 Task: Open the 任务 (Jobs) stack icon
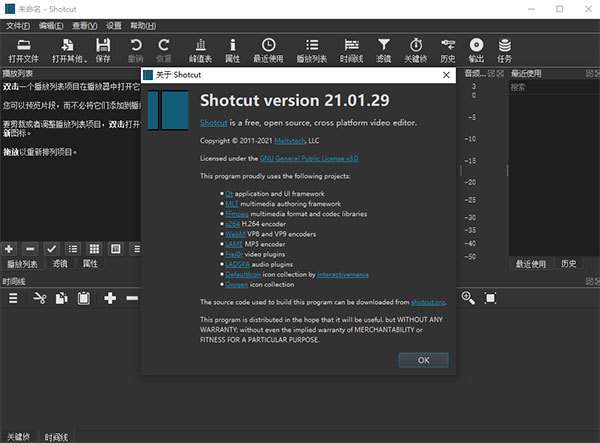click(x=504, y=50)
